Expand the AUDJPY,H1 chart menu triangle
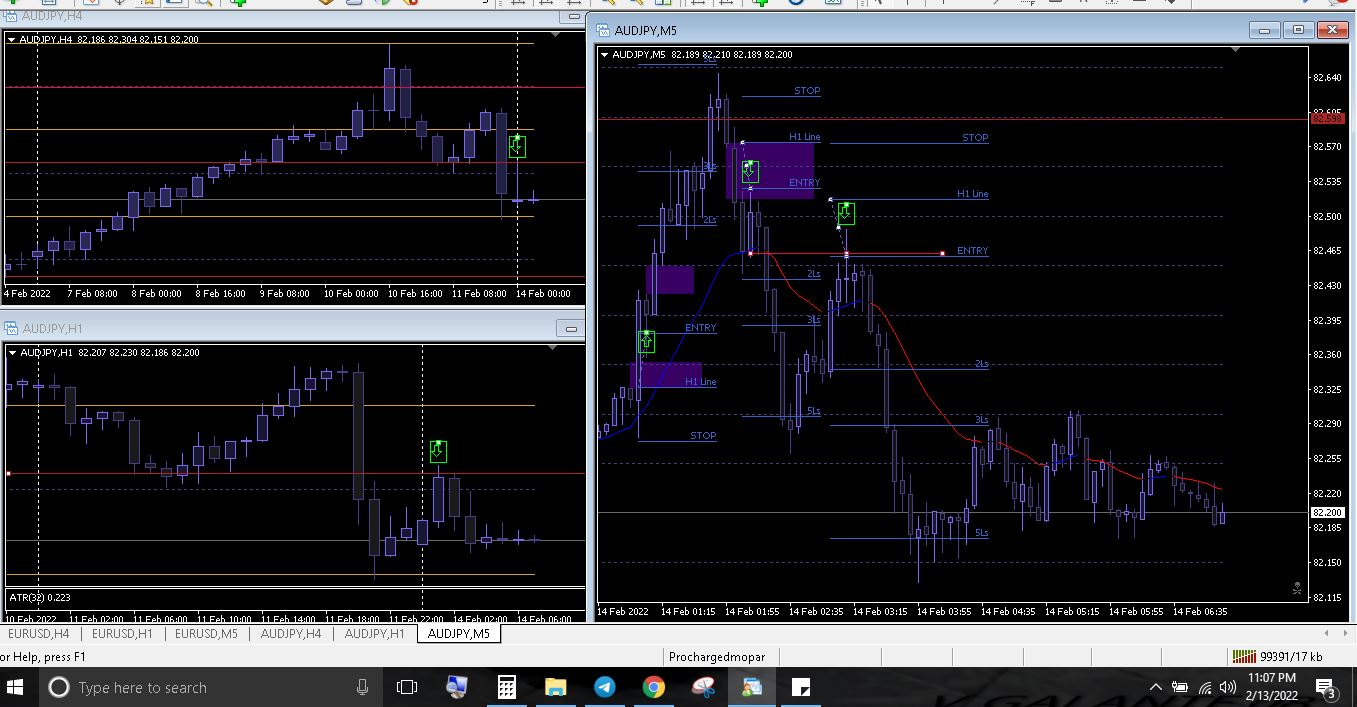Image resolution: width=1357 pixels, height=707 pixels. click(12, 352)
